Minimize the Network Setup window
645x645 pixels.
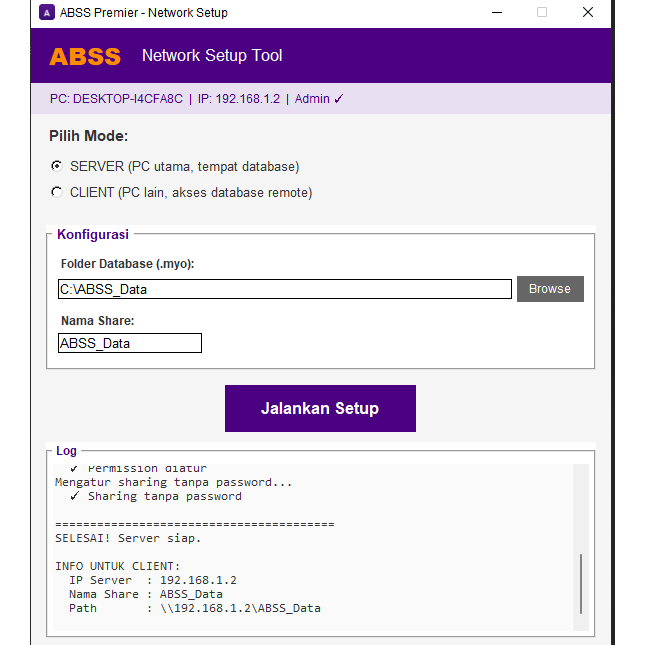click(x=497, y=13)
